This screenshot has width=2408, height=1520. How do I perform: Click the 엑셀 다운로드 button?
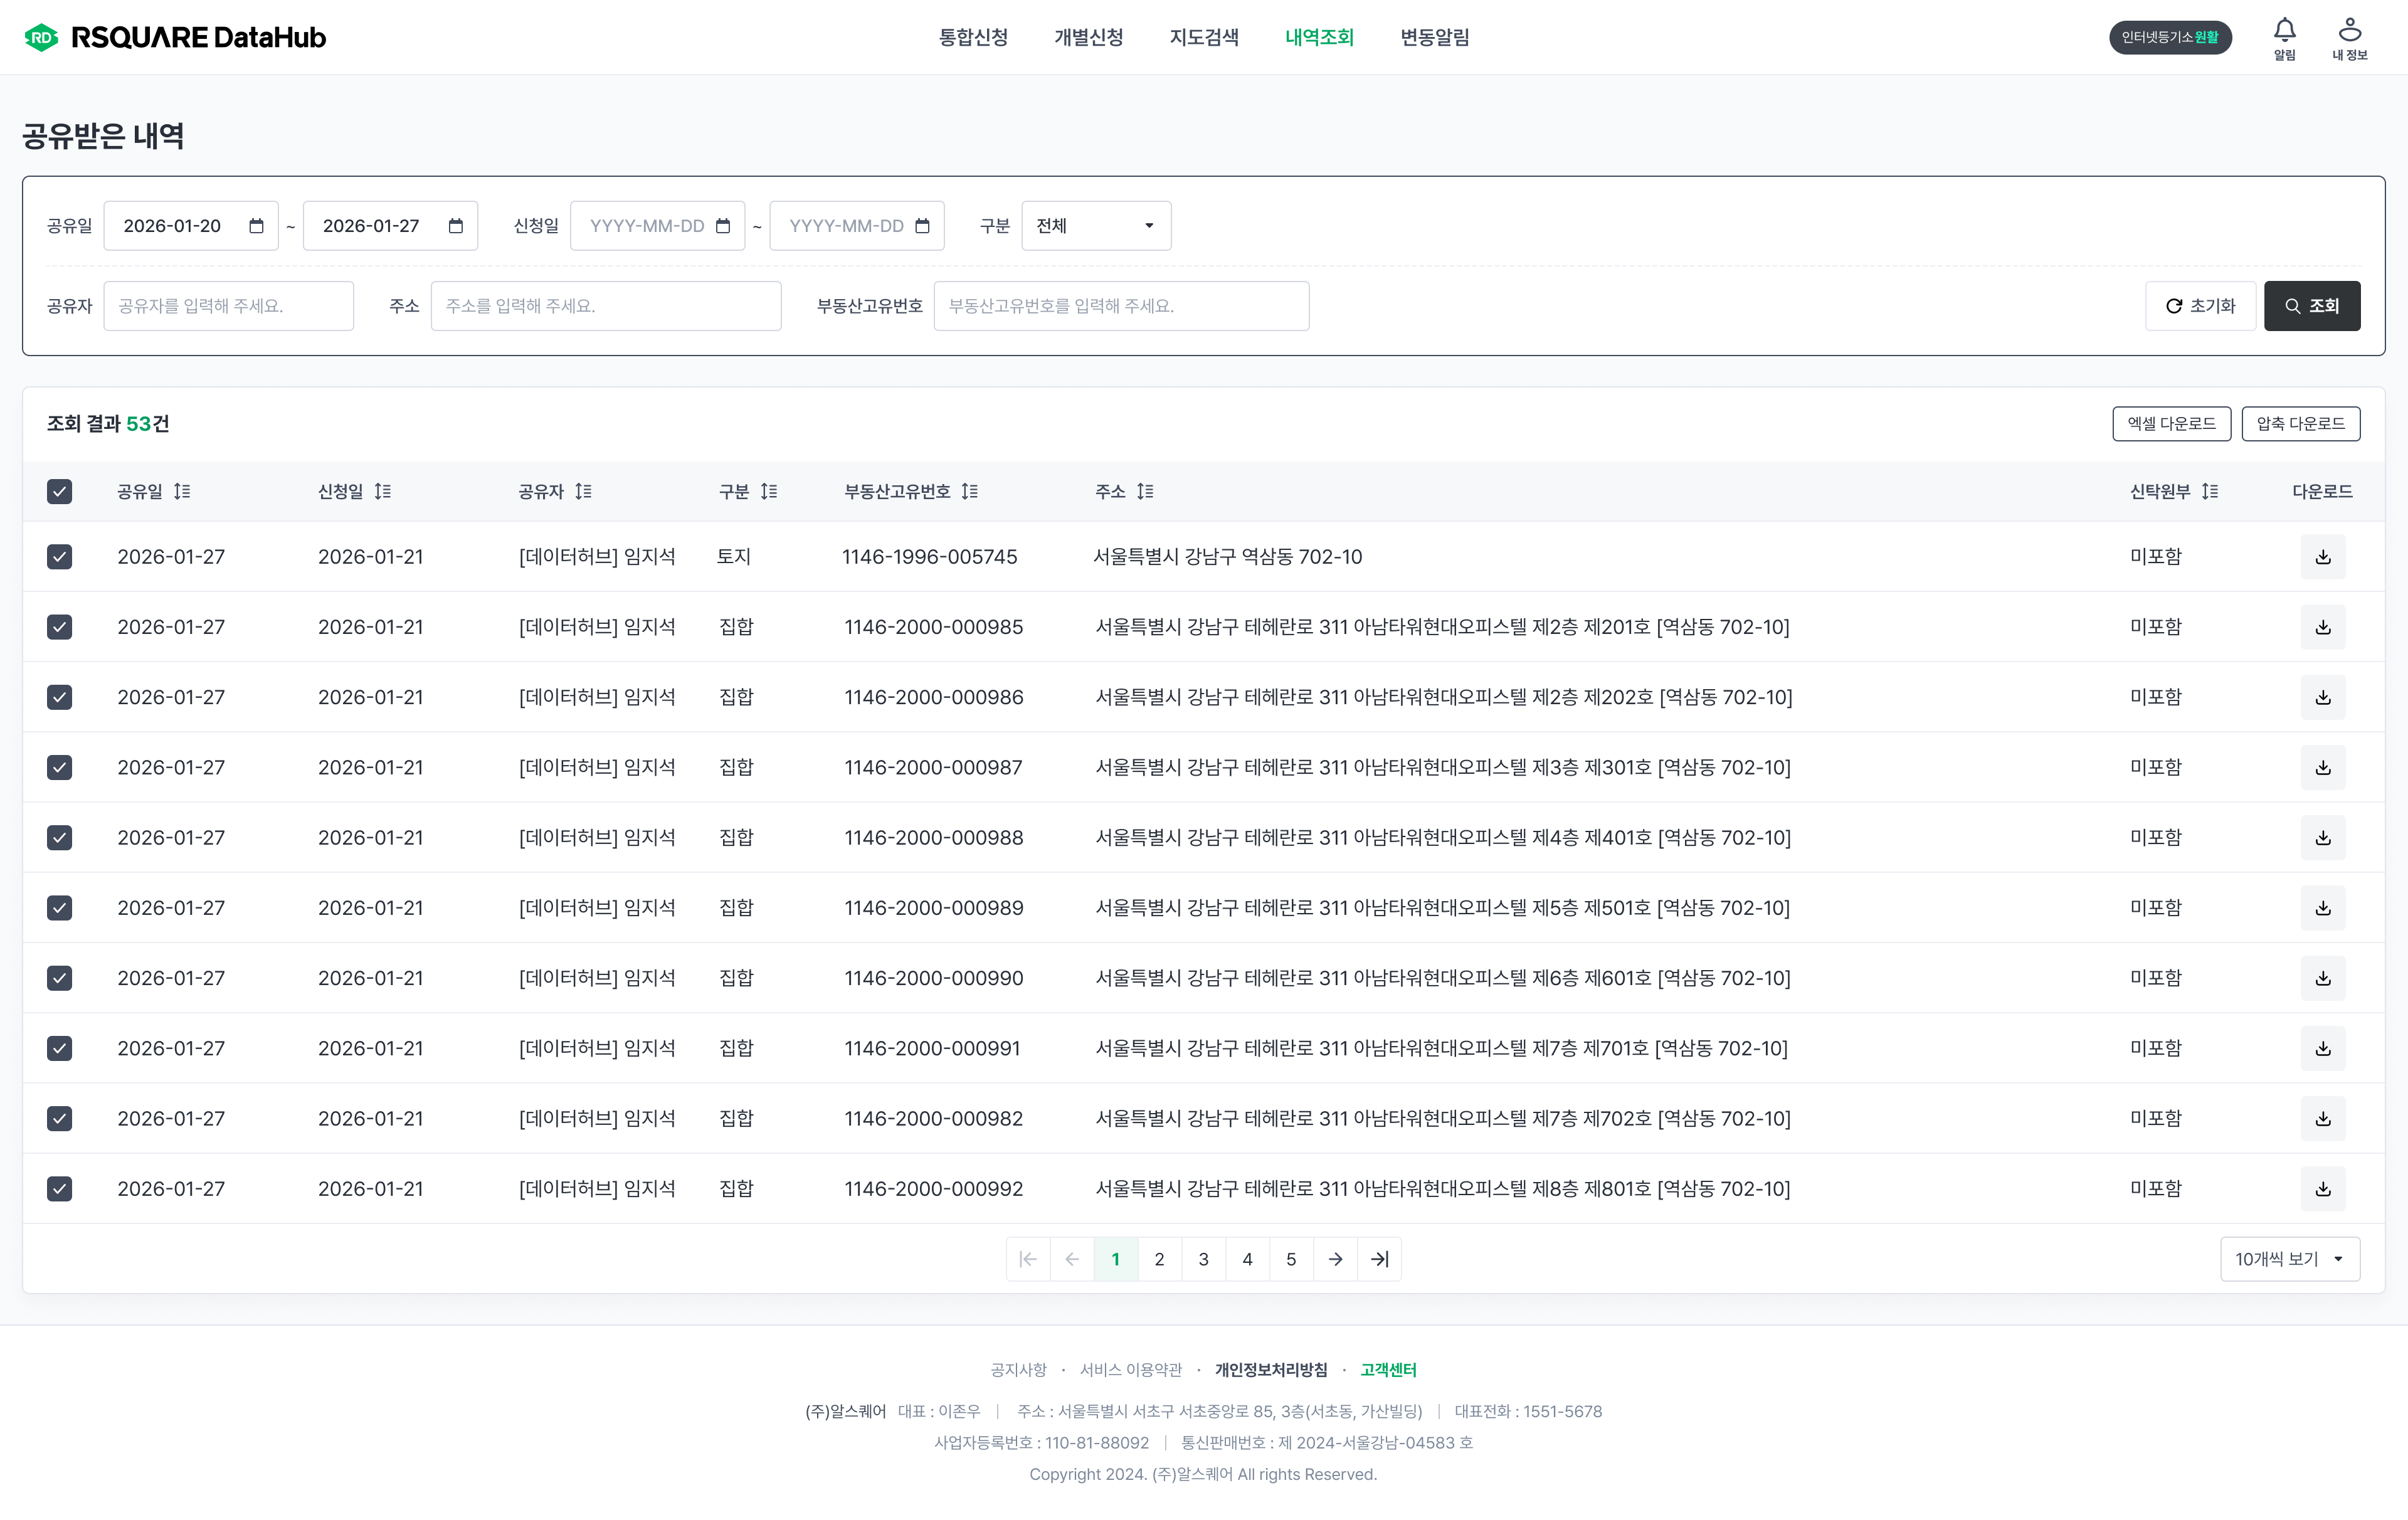(2171, 423)
